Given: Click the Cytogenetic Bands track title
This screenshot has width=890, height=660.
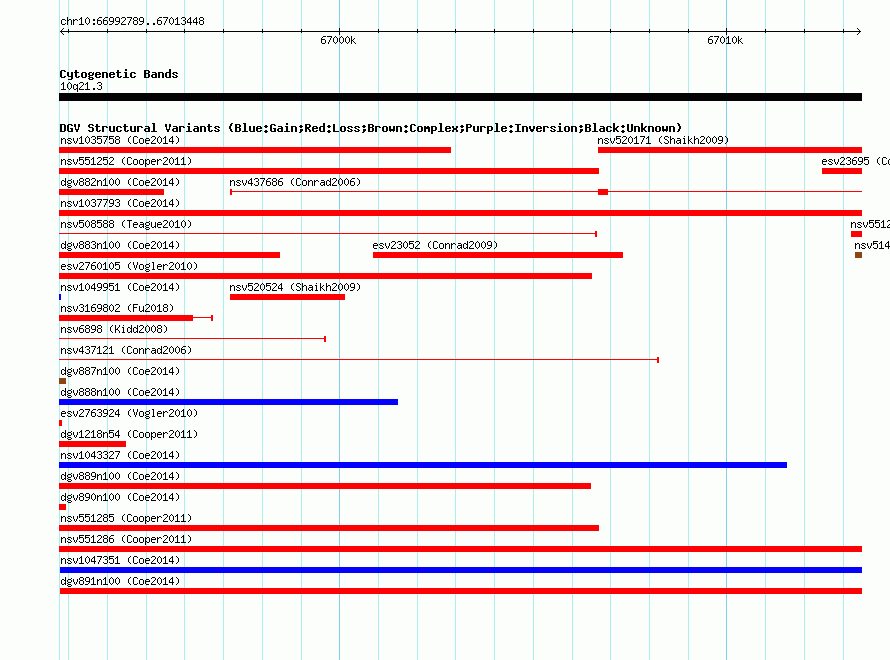Looking at the screenshot, I should (x=119, y=74).
